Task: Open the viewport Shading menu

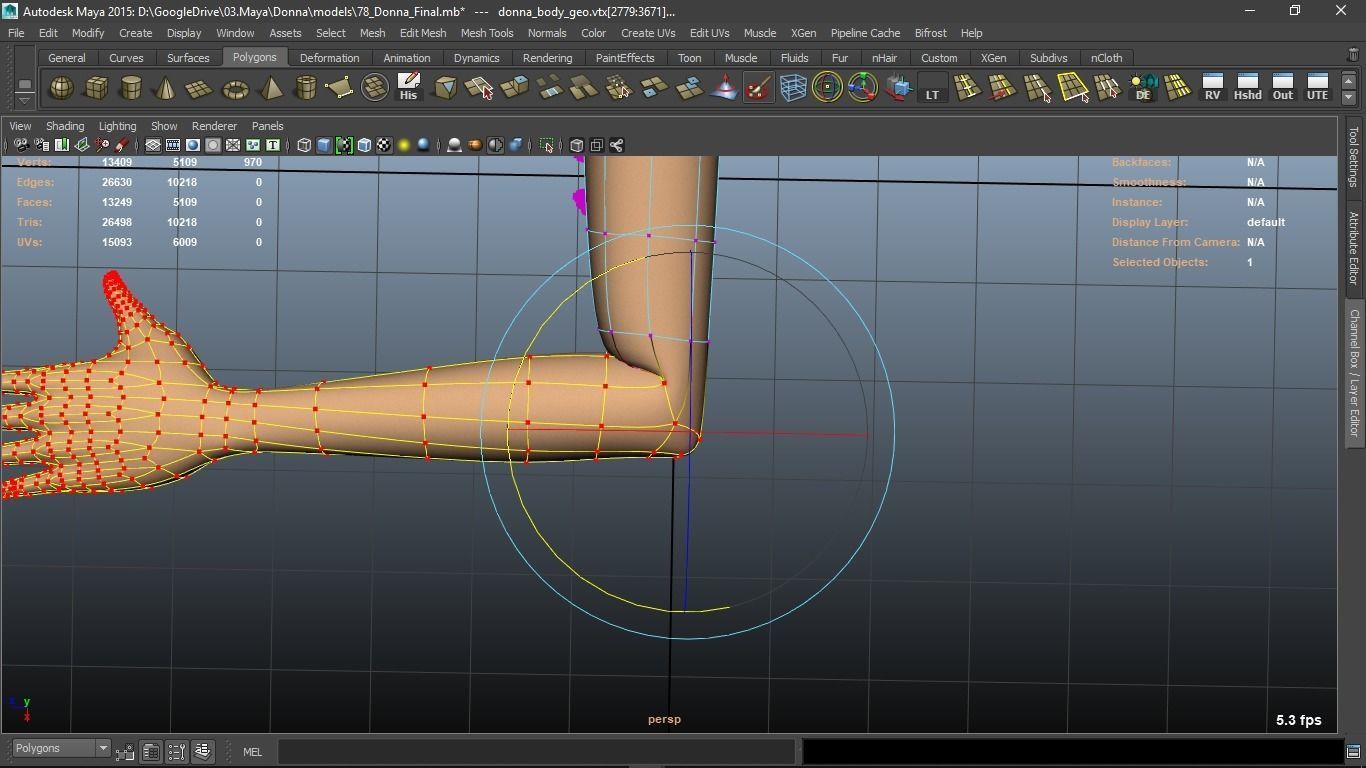Action: [65, 126]
